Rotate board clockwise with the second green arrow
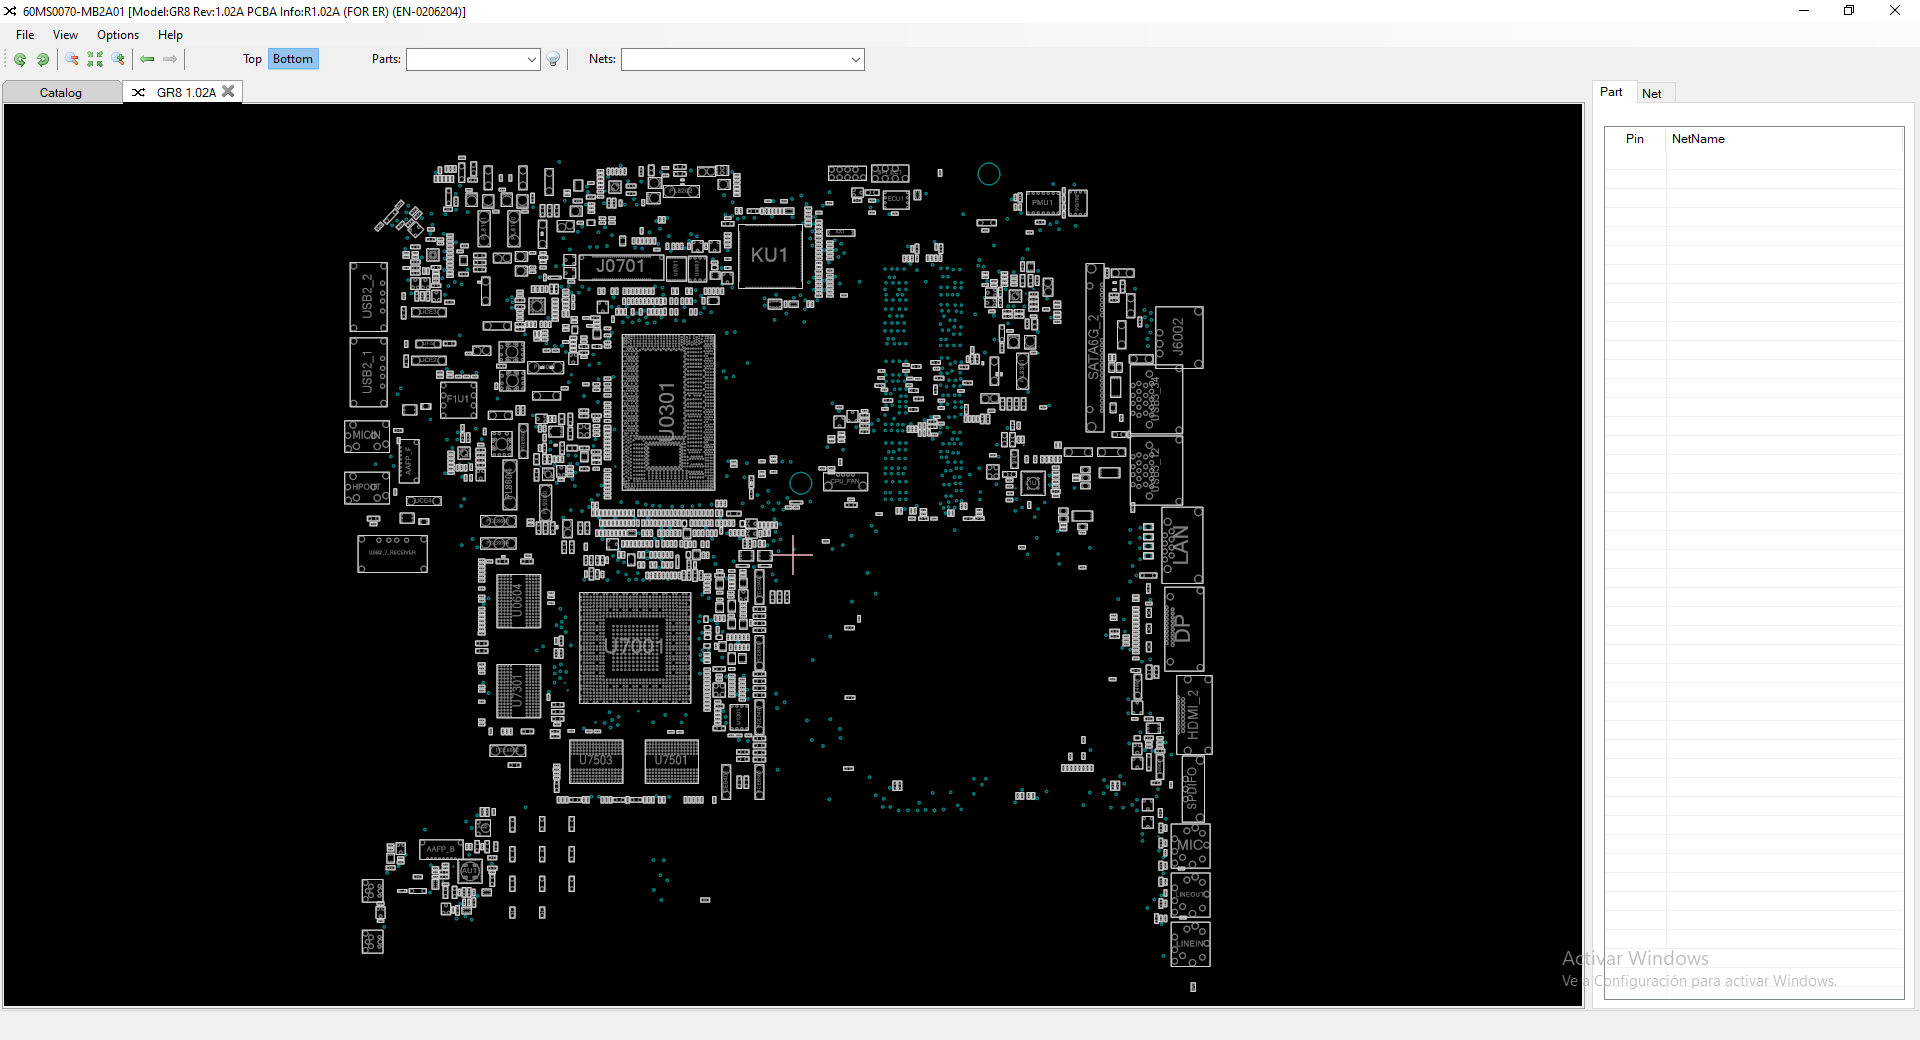This screenshot has height=1040, width=1920. [x=43, y=60]
